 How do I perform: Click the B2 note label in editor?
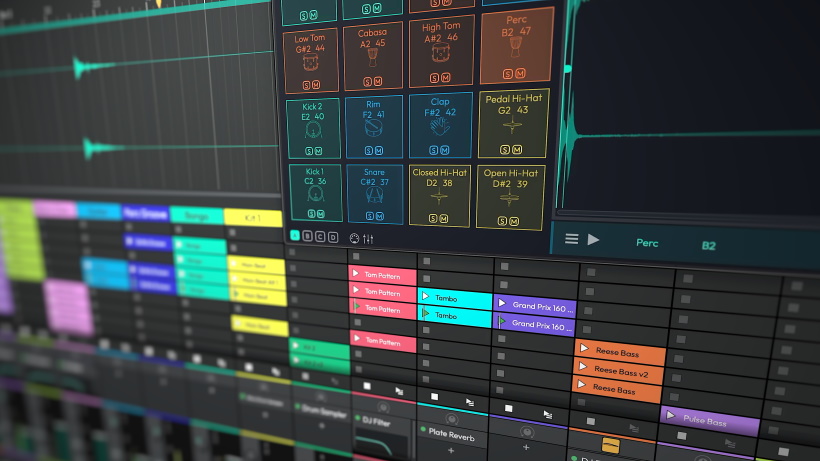click(708, 246)
